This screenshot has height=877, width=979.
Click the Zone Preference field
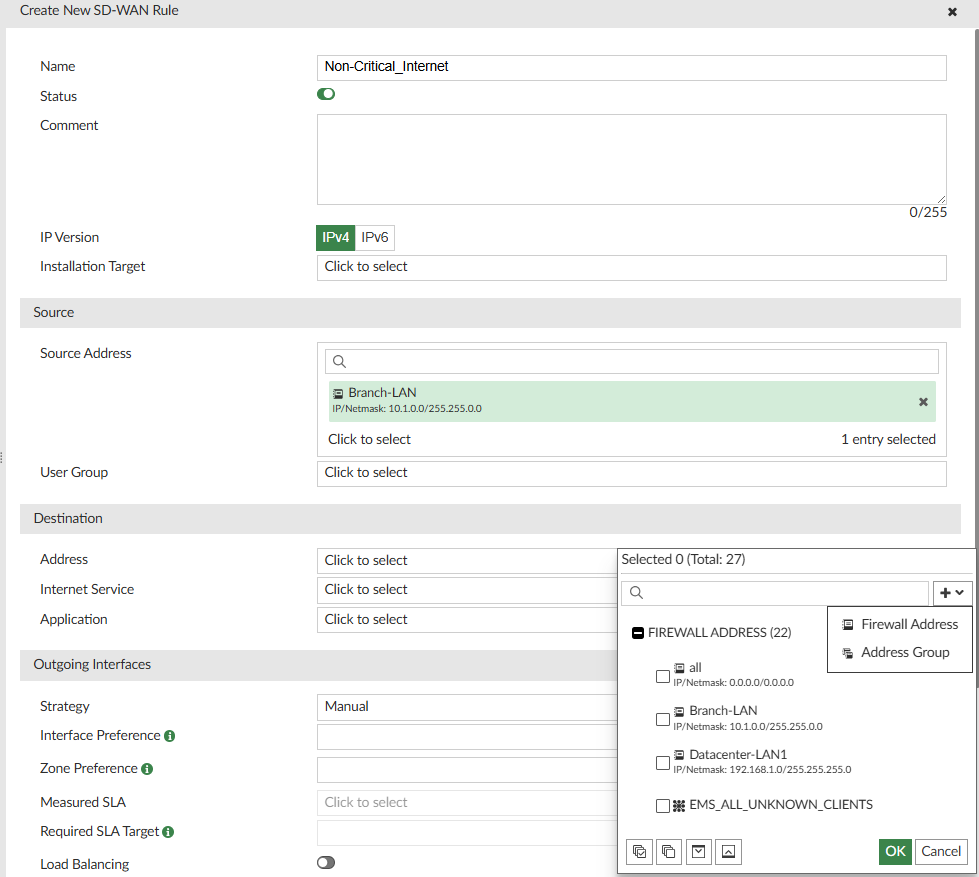click(x=467, y=770)
